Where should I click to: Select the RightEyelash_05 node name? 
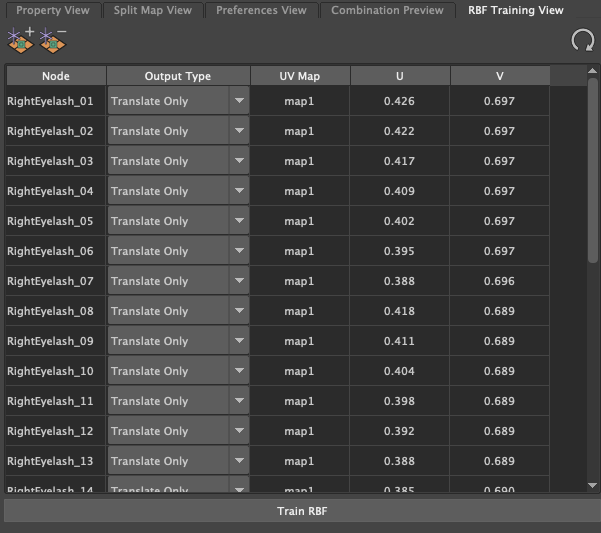[x=50, y=221]
